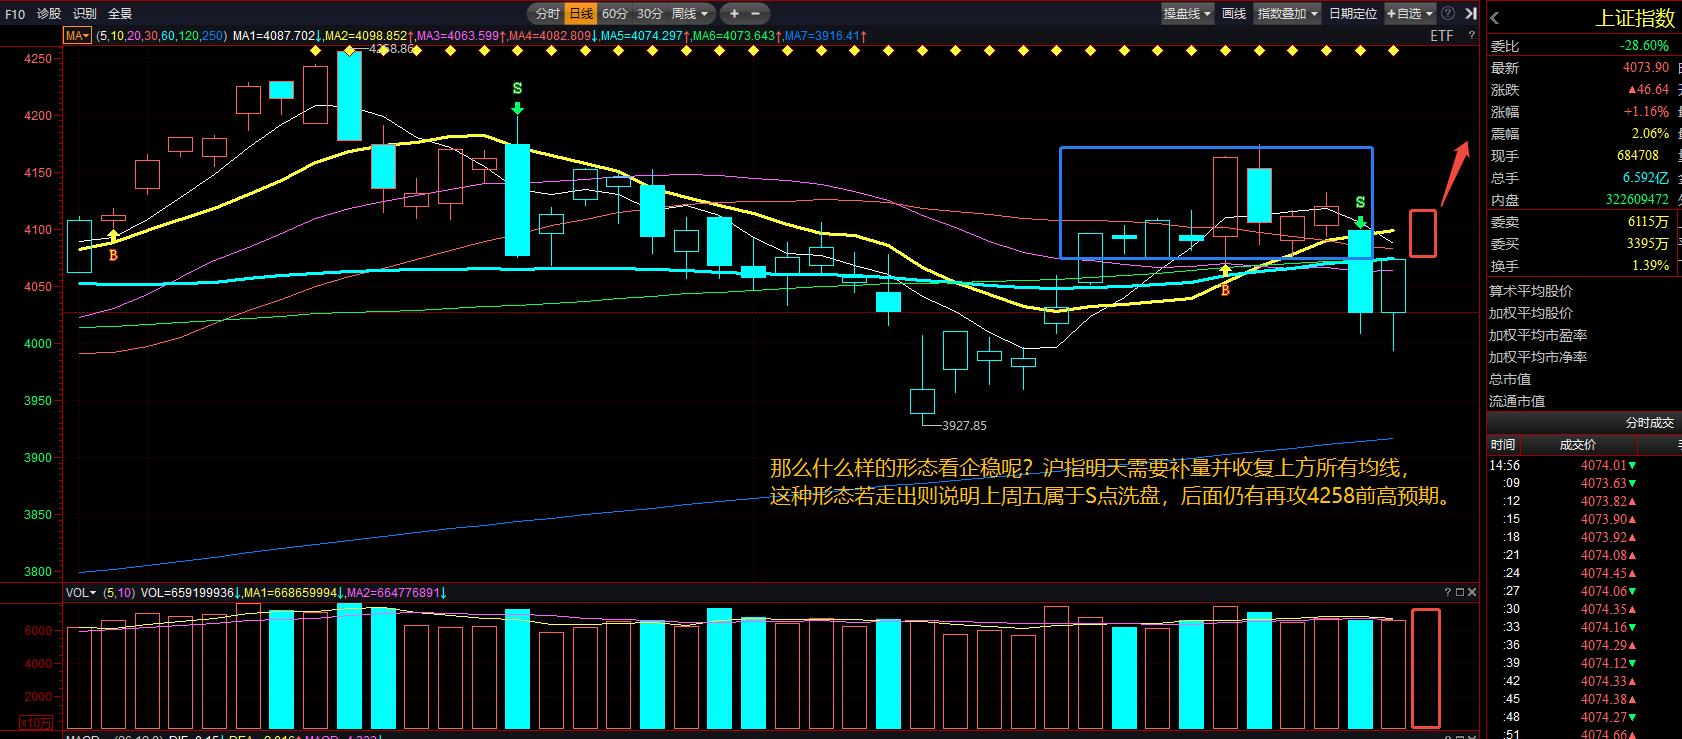Select the 日线 daily candlestick period
This screenshot has height=739, width=1682.
(x=581, y=14)
